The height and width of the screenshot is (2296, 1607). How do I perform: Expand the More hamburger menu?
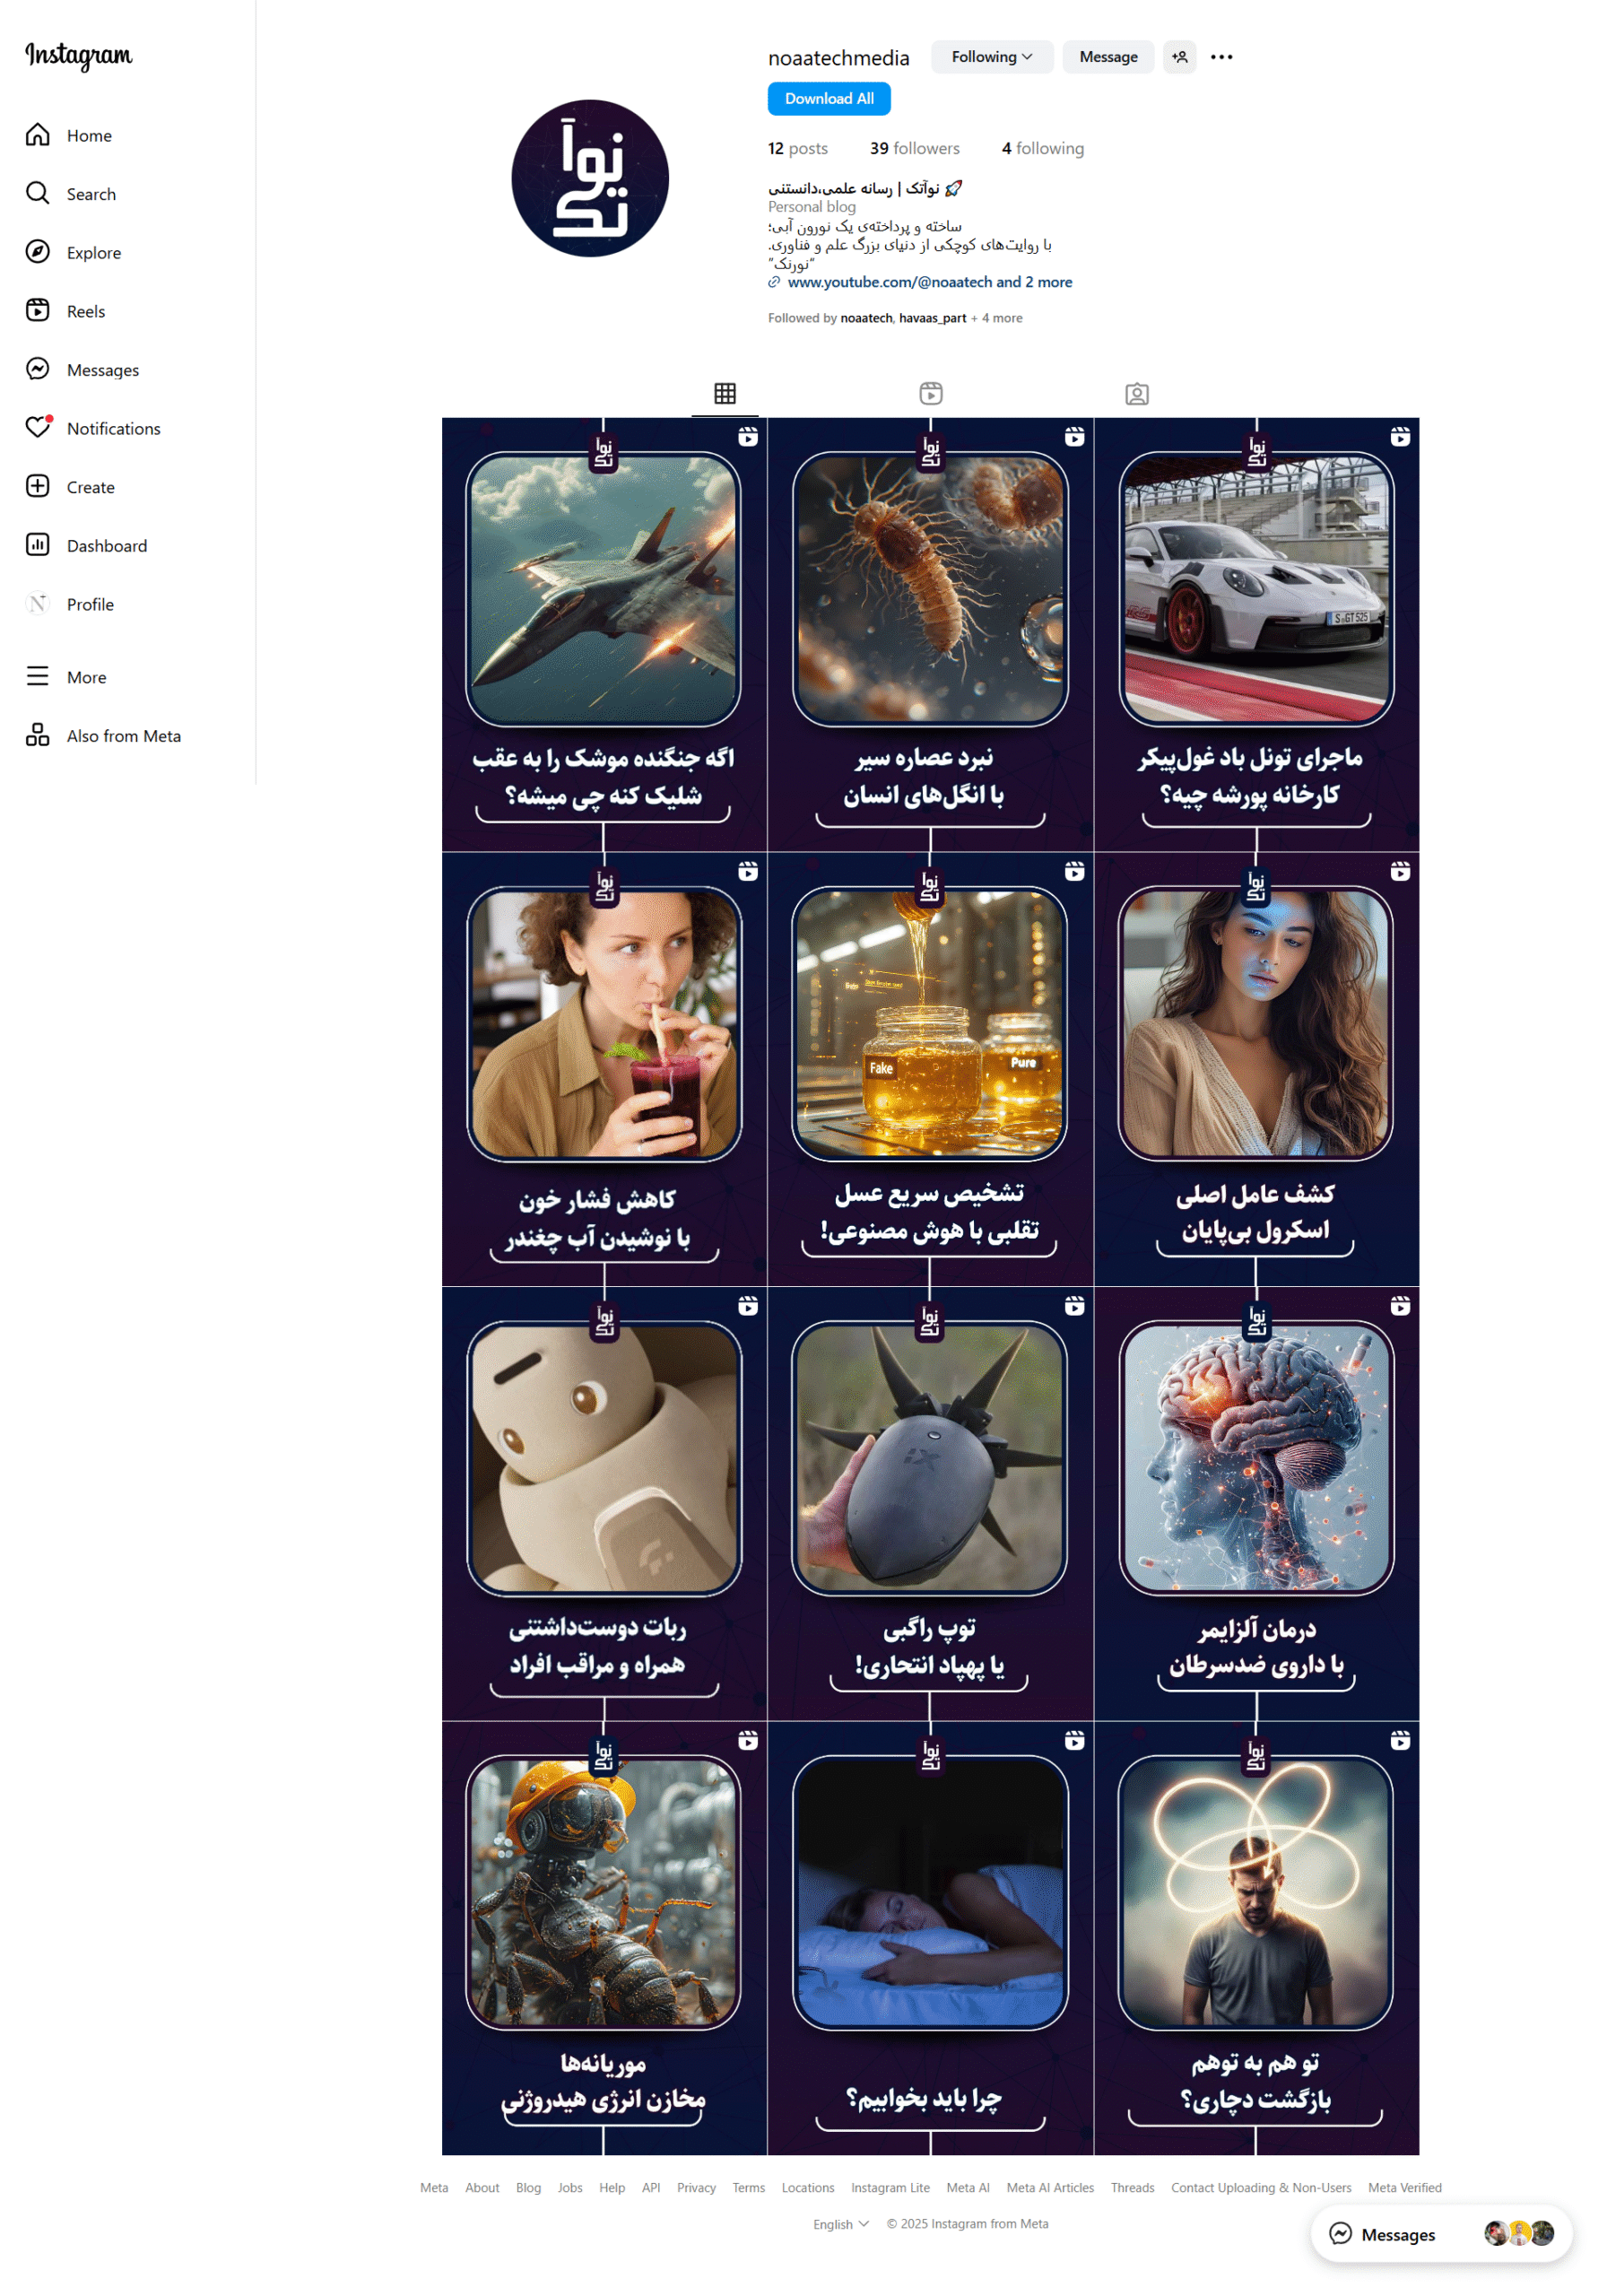click(x=37, y=677)
